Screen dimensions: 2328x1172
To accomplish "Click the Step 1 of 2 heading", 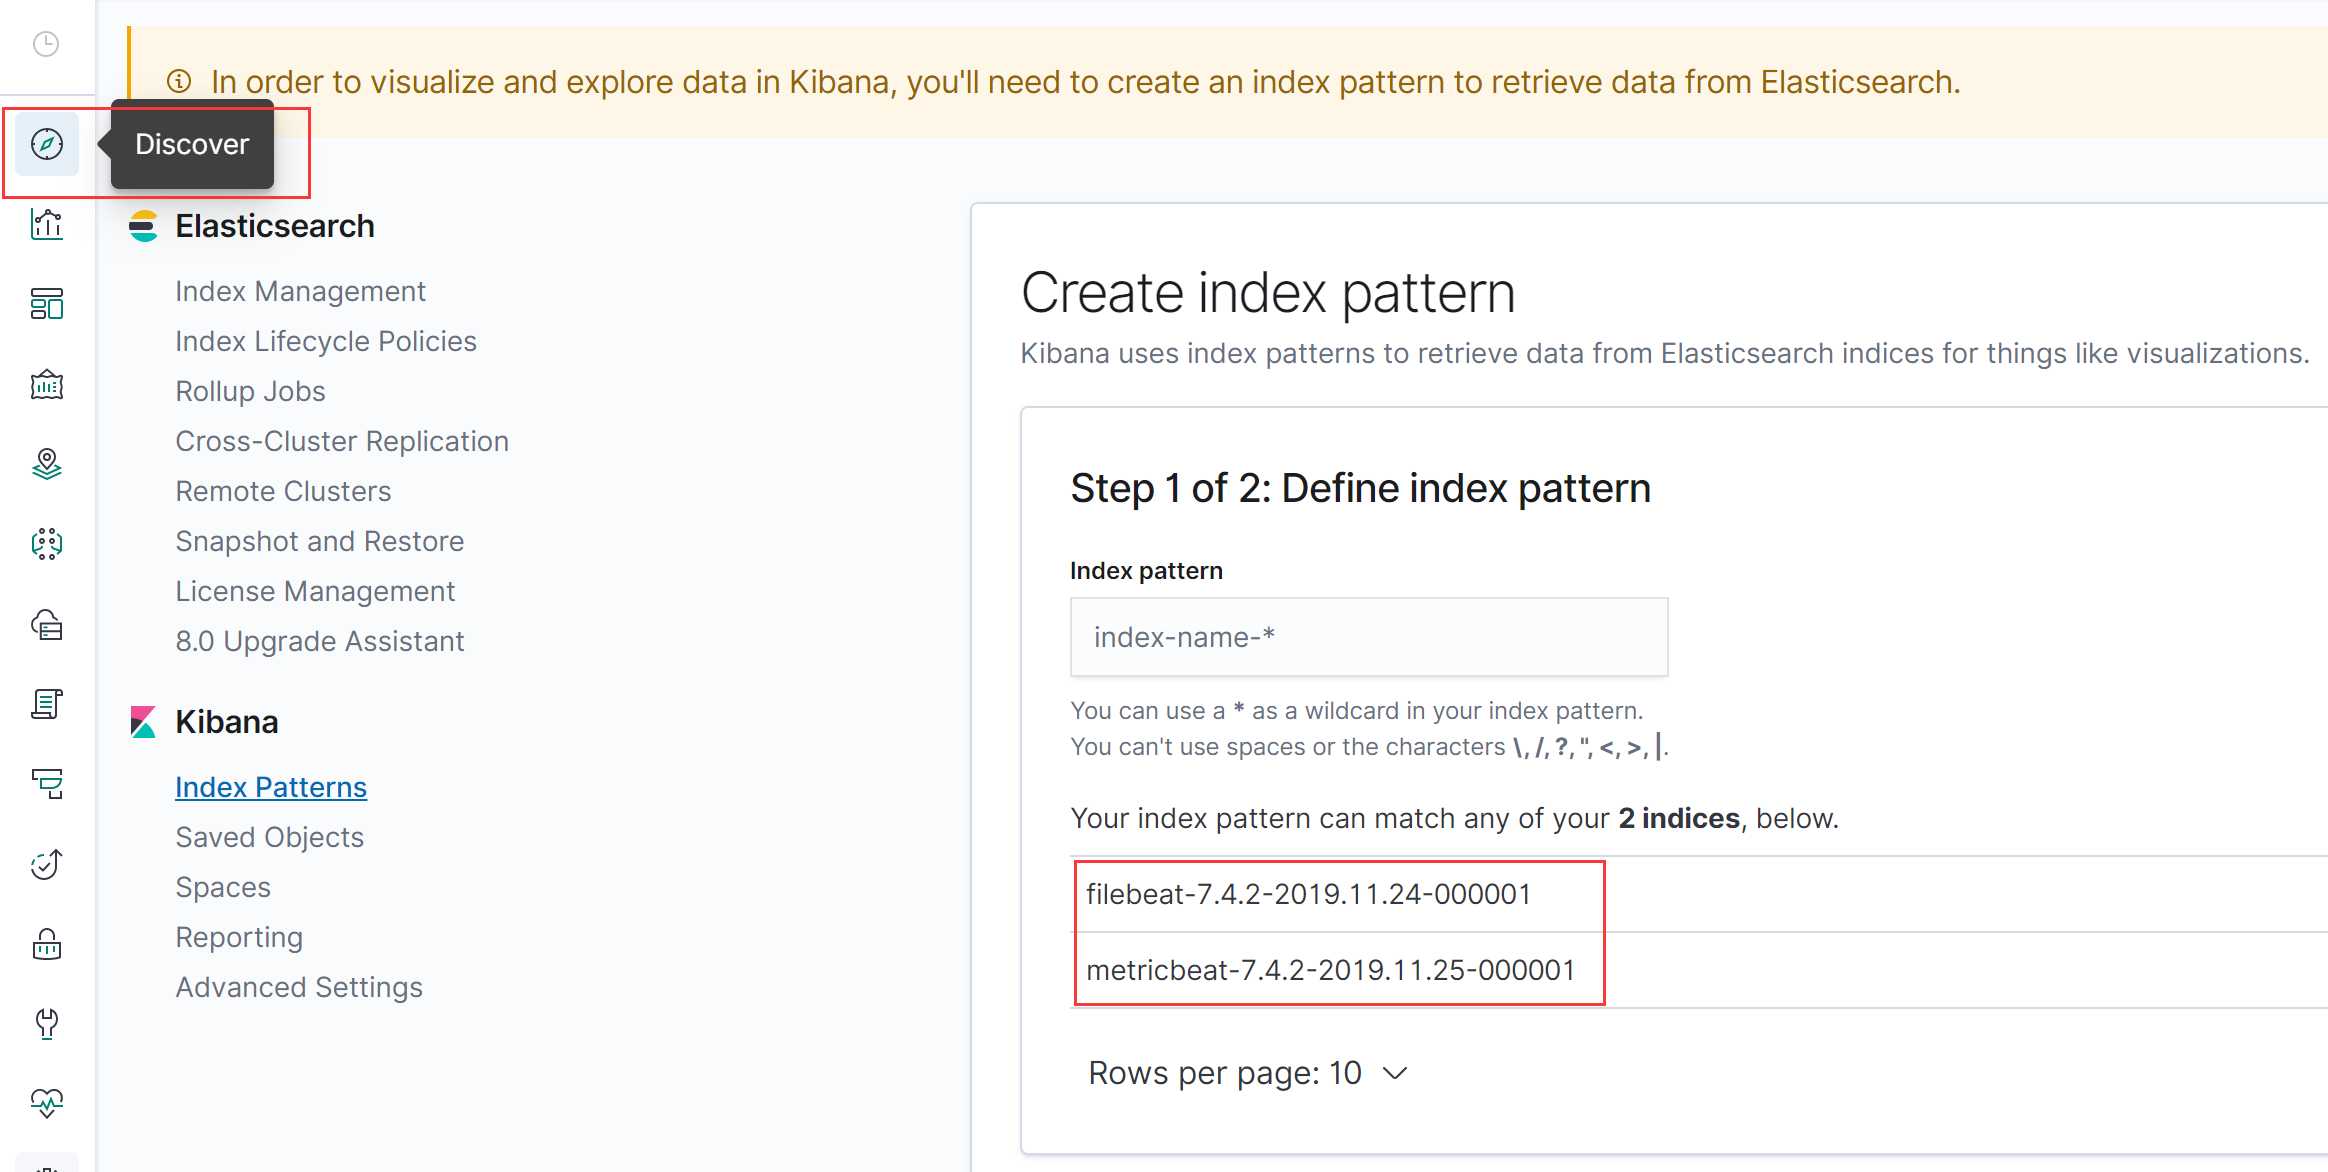I will 1360,488.
